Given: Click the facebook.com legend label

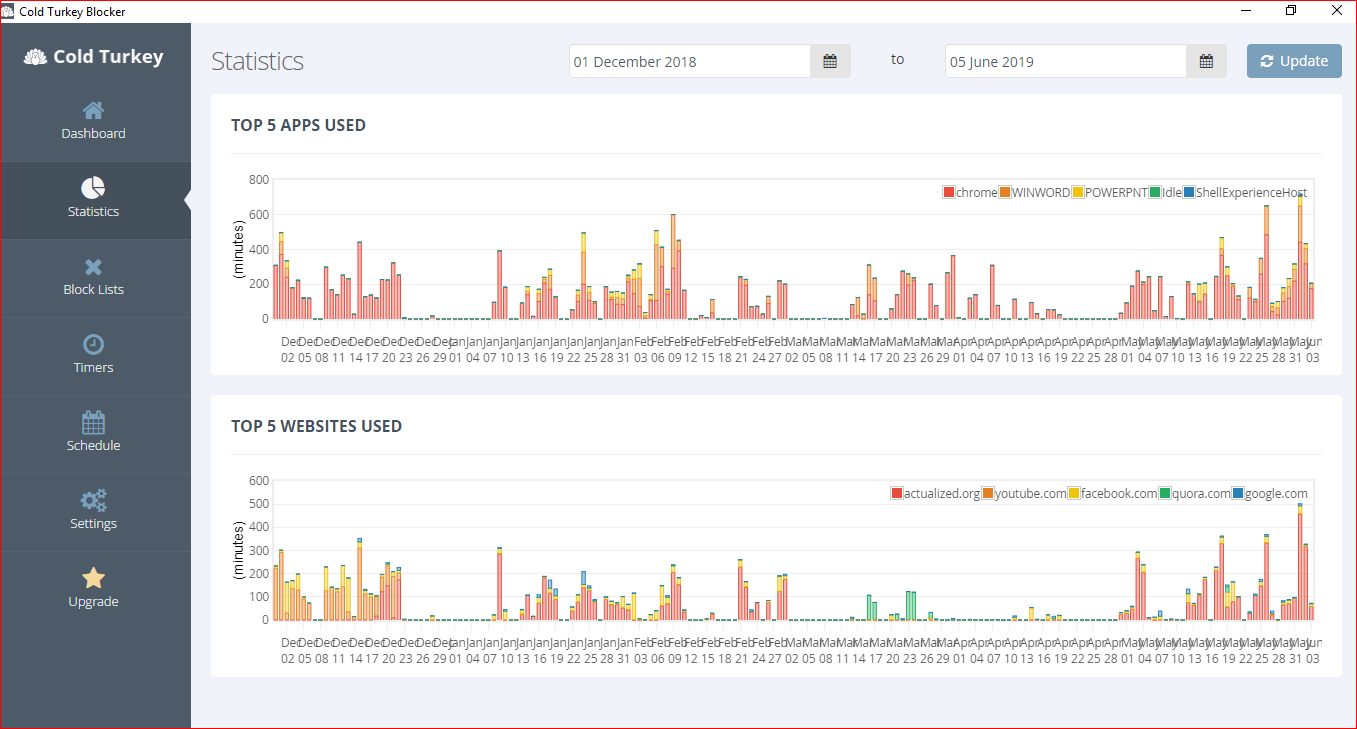Looking at the screenshot, I should click(x=1119, y=493).
